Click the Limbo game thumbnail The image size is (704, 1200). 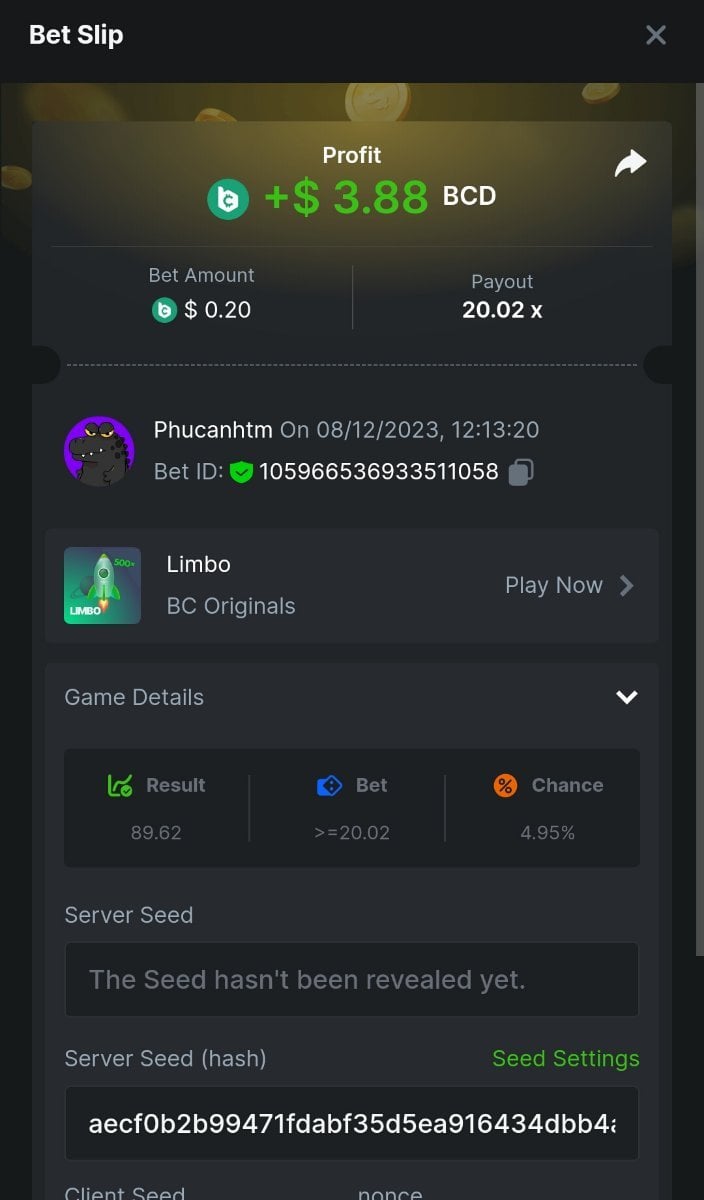coord(102,585)
